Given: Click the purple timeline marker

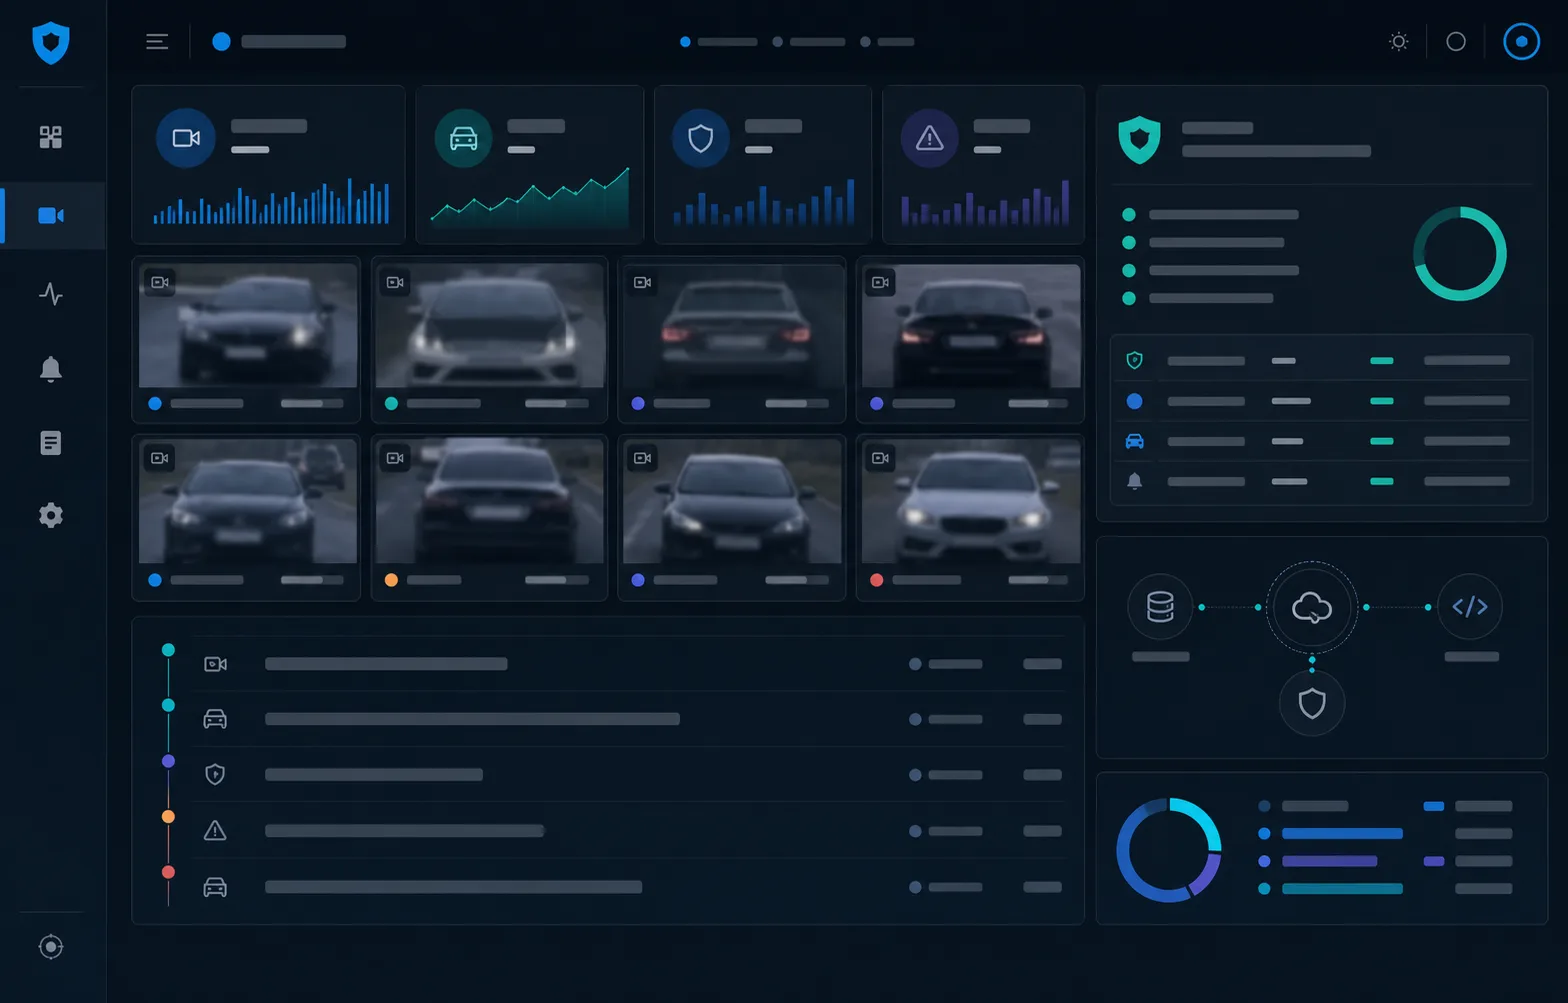Looking at the screenshot, I should click(168, 761).
